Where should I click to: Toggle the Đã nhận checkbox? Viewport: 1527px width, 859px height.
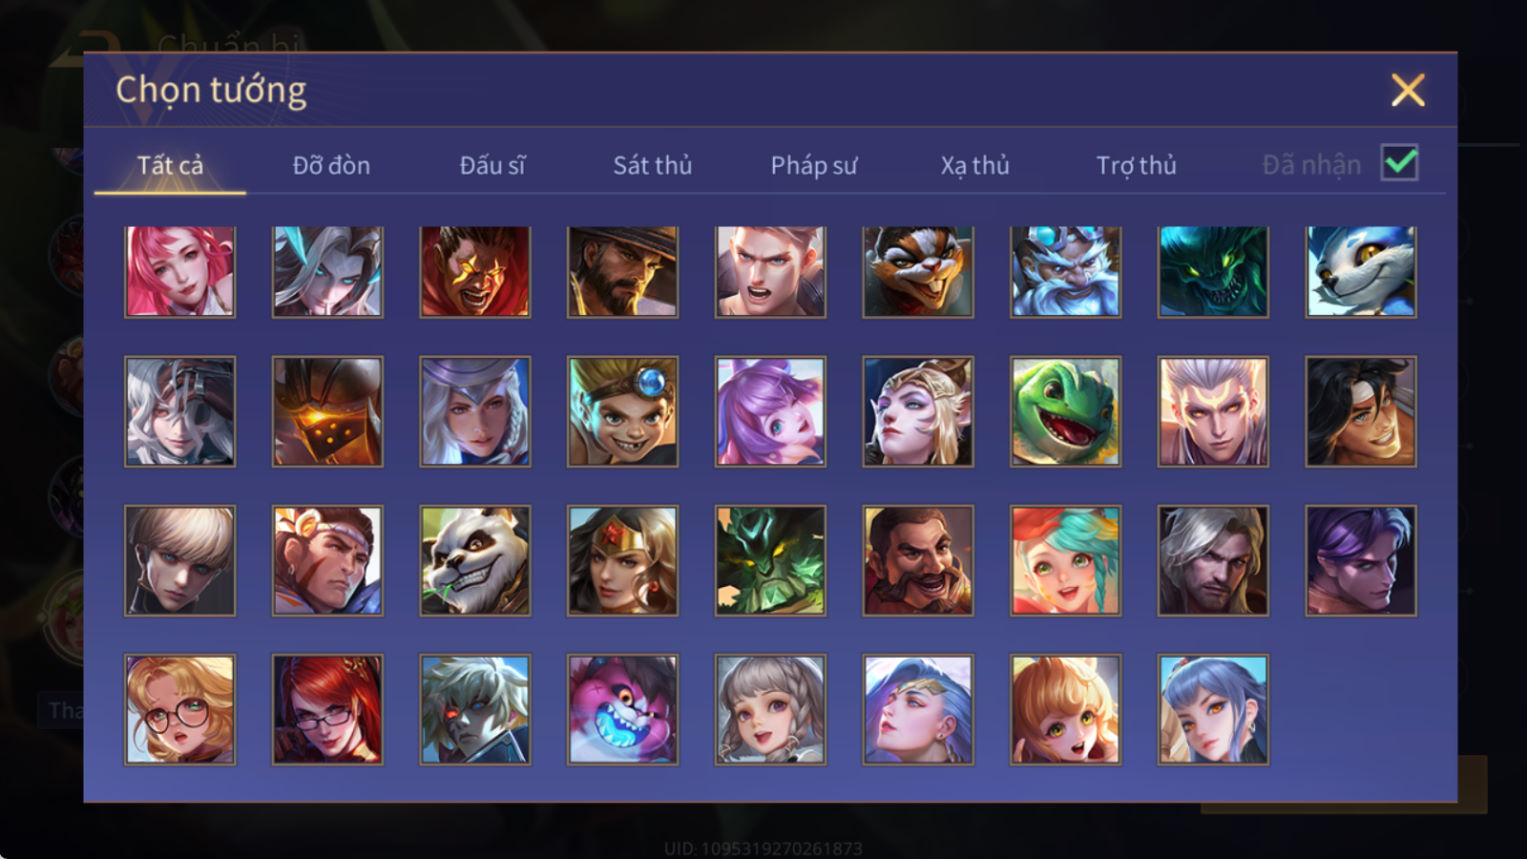[x=1399, y=163]
